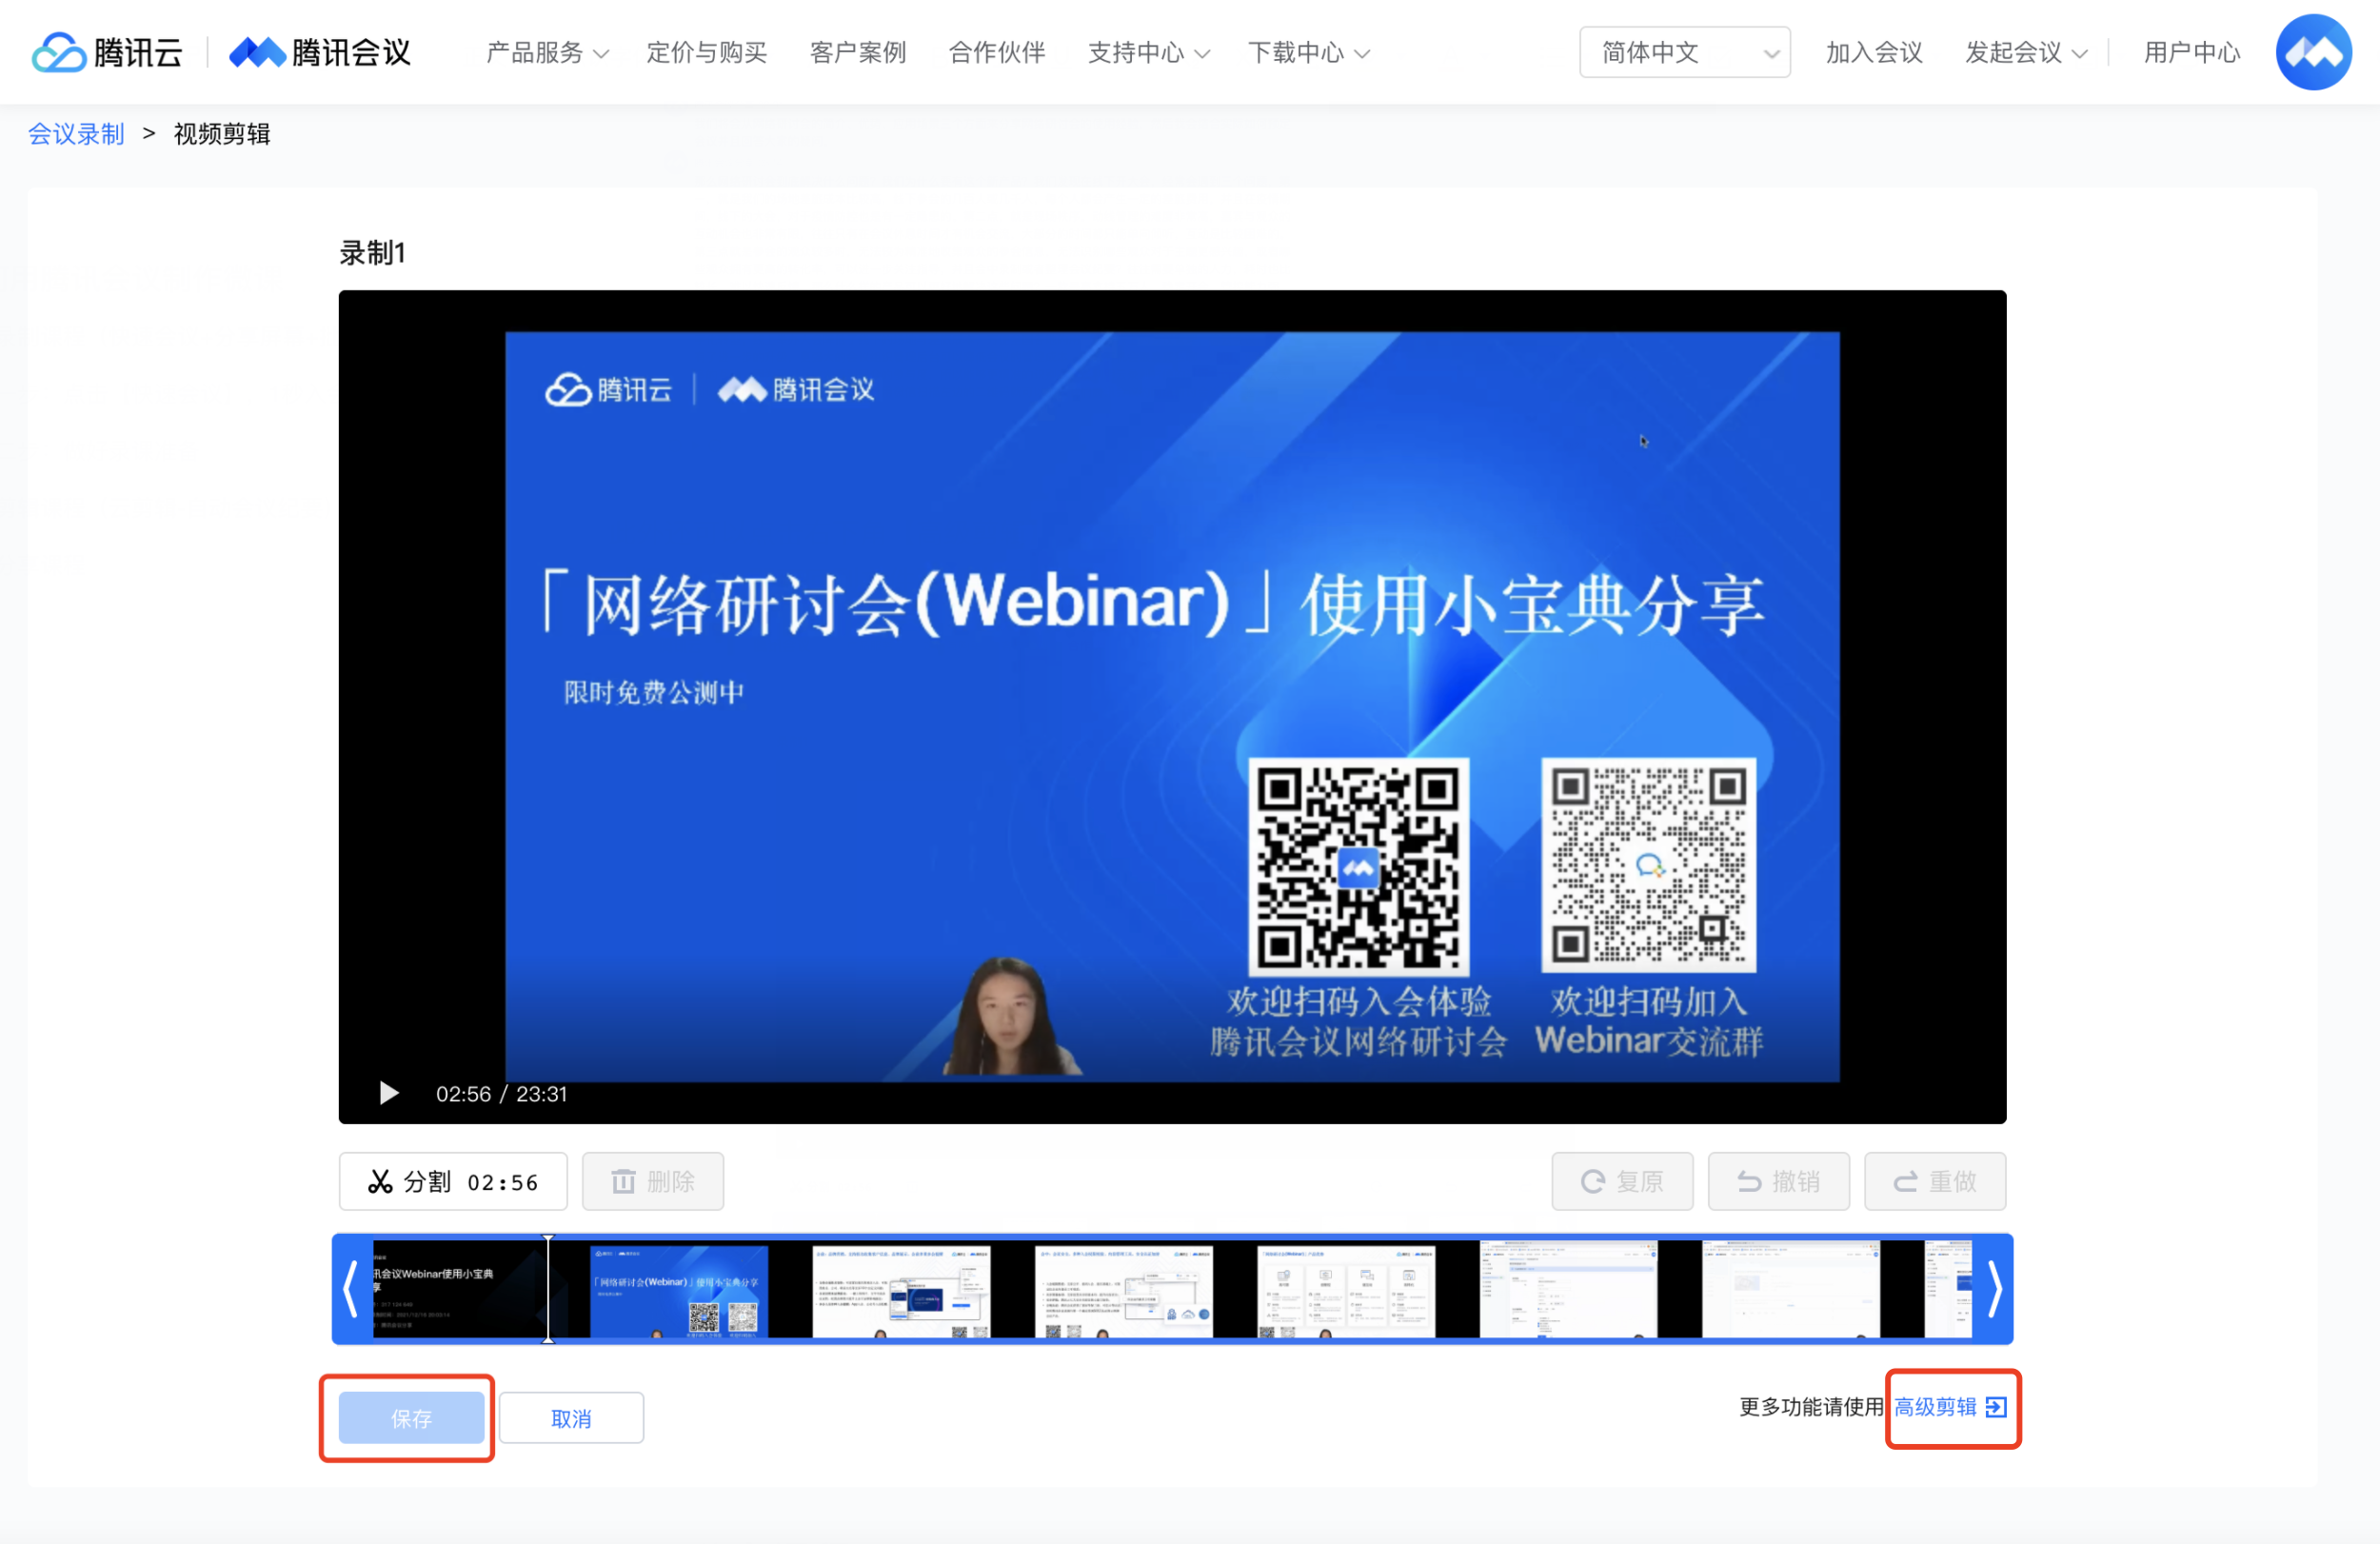This screenshot has width=2380, height=1544.
Task: Split clip at 02:56 using scissors button
Action: click(x=453, y=1181)
